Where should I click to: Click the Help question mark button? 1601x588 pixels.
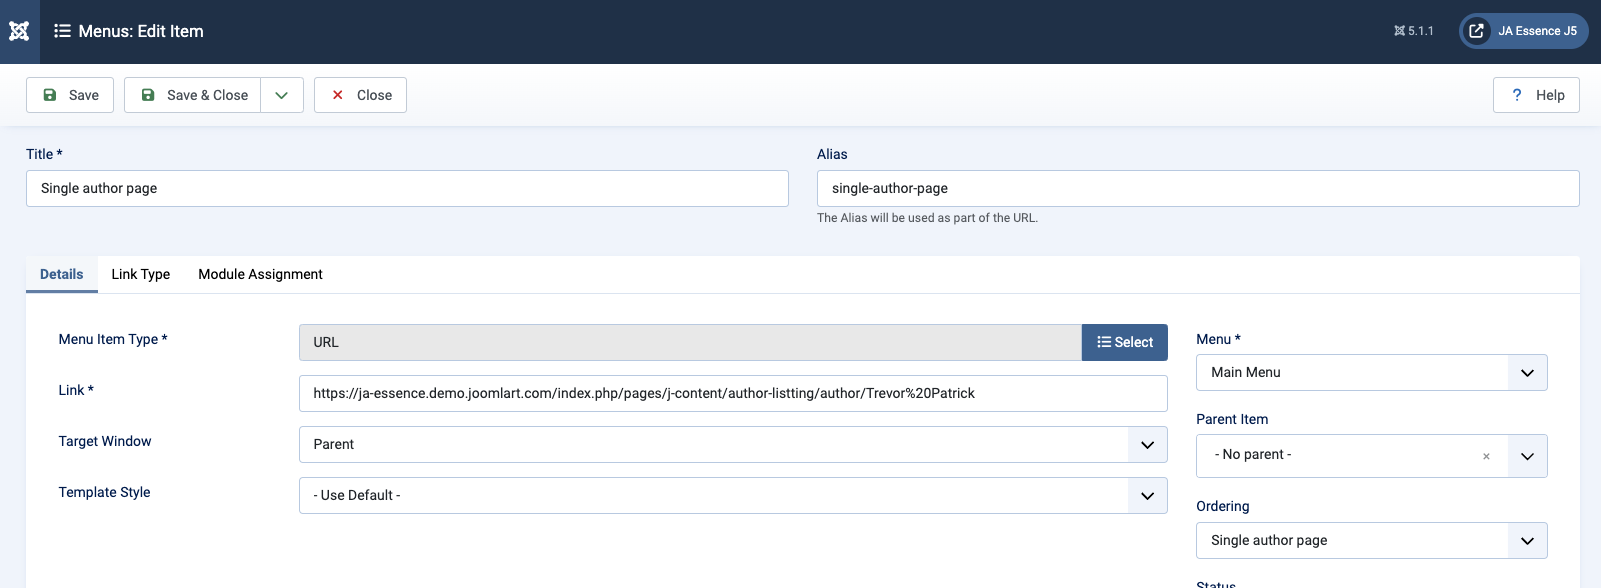coord(1536,95)
